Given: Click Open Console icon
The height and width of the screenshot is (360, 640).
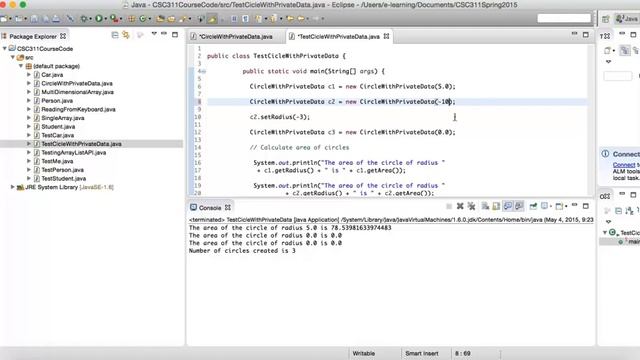Looking at the screenshot, I should pyautogui.click(x=559, y=207).
